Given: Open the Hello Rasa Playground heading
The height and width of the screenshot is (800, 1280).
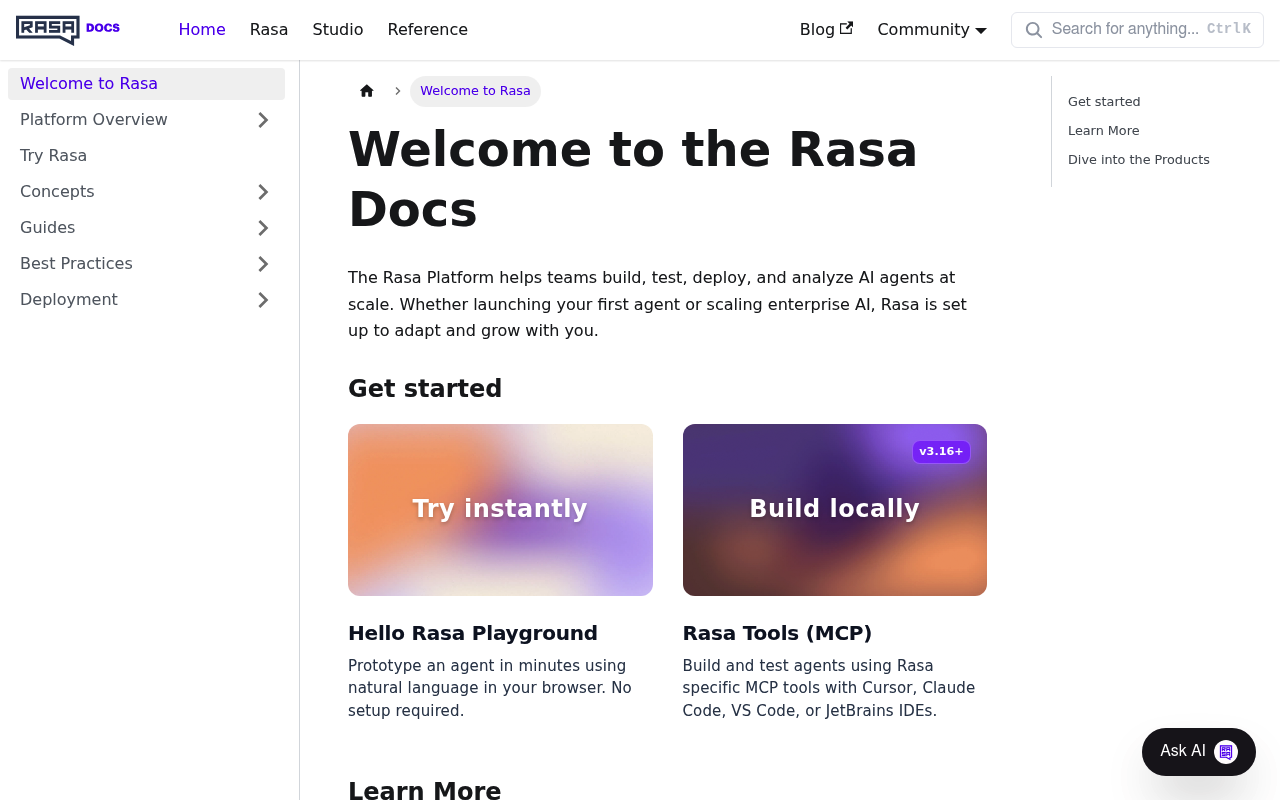Looking at the screenshot, I should (x=473, y=633).
